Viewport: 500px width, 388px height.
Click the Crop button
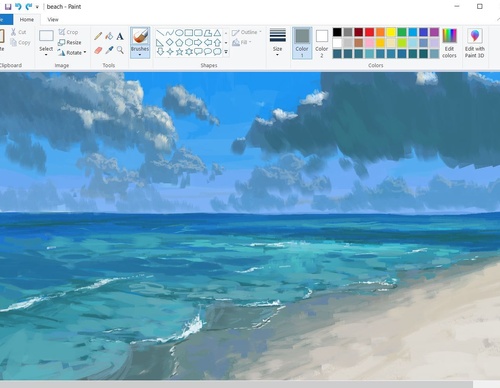tap(68, 32)
